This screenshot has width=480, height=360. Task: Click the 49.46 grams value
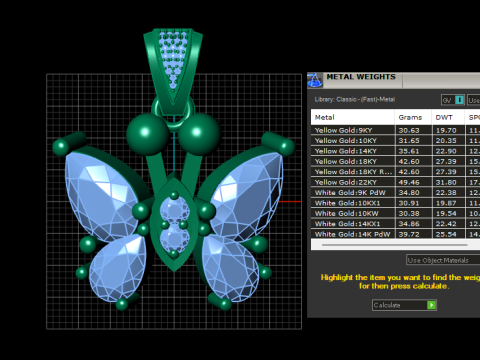(409, 182)
